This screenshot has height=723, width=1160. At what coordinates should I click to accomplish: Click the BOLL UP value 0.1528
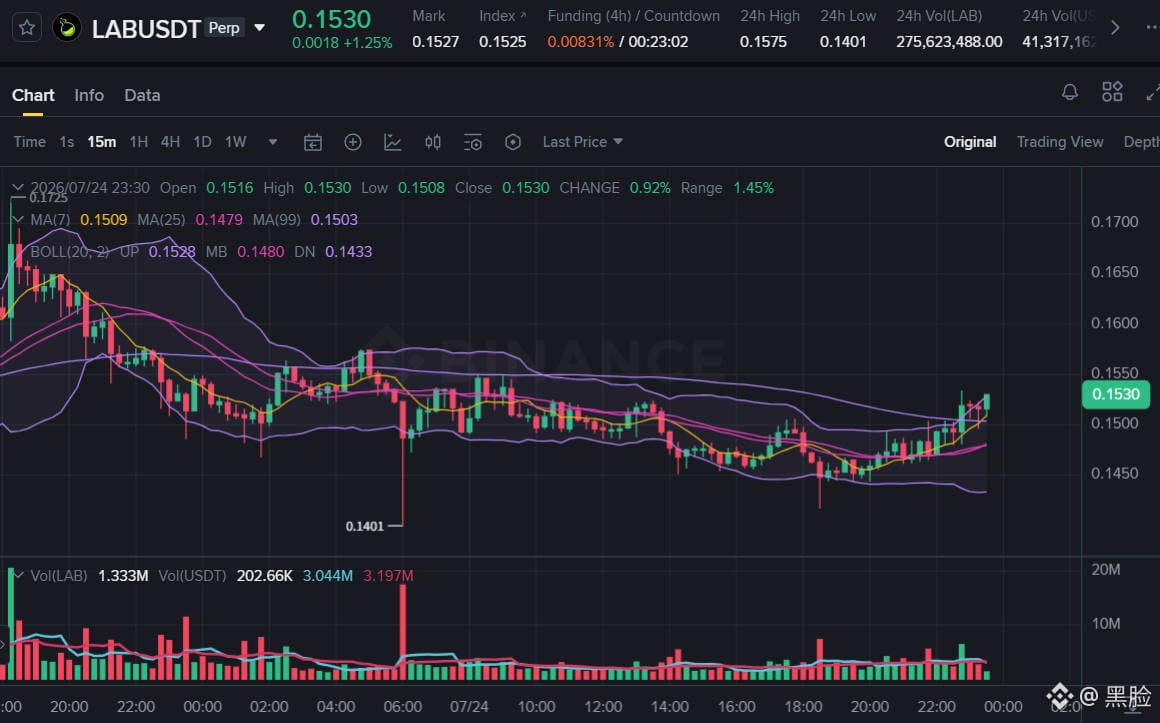tap(172, 252)
